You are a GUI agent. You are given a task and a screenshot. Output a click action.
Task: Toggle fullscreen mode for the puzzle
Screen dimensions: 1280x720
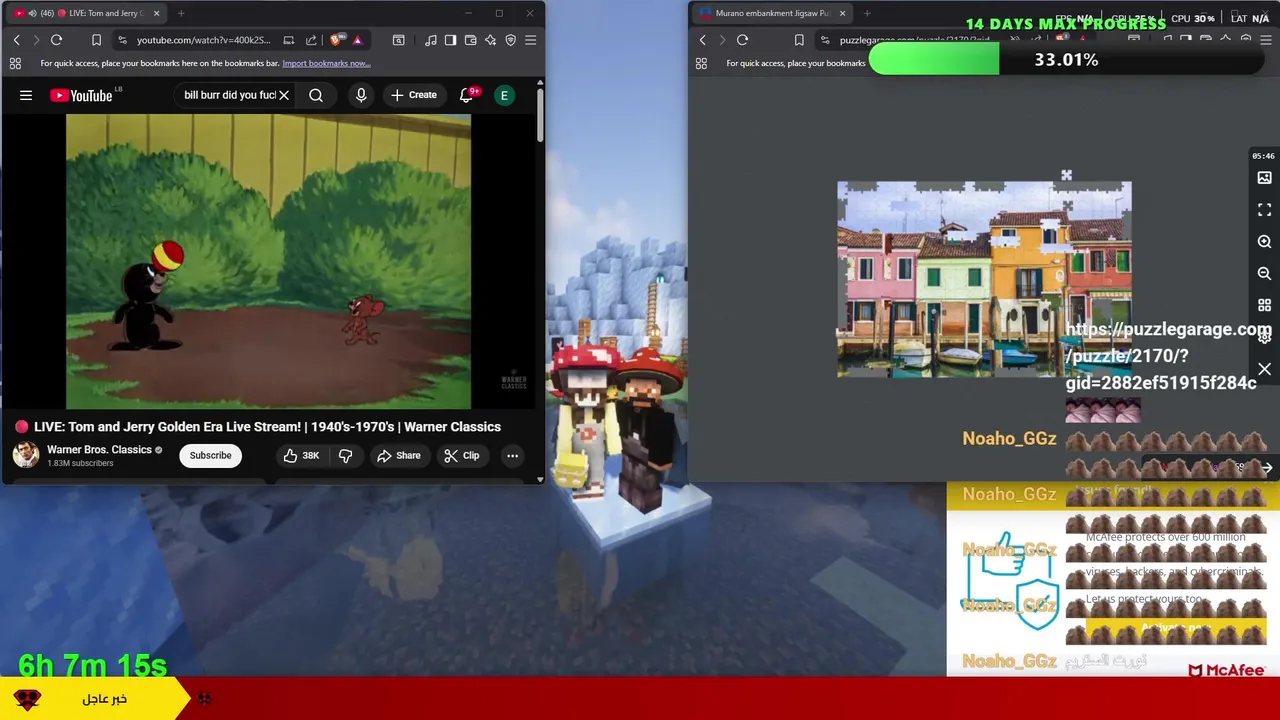click(x=1264, y=210)
